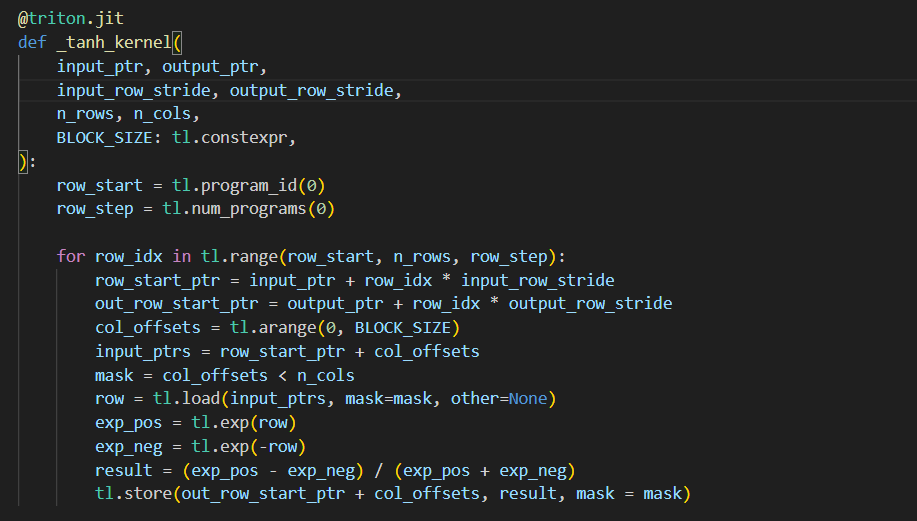This screenshot has width=917, height=521.
Task: Click the output_ptr parameter
Action: [210, 67]
